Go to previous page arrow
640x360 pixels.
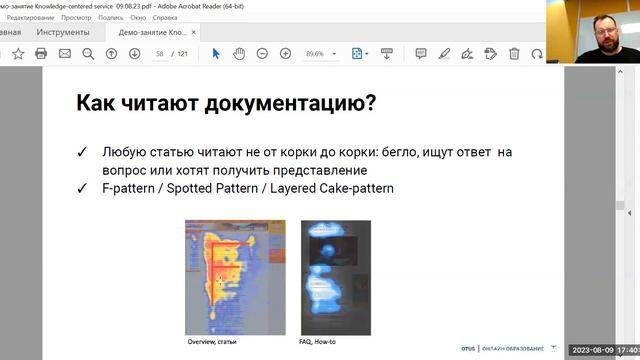click(111, 53)
